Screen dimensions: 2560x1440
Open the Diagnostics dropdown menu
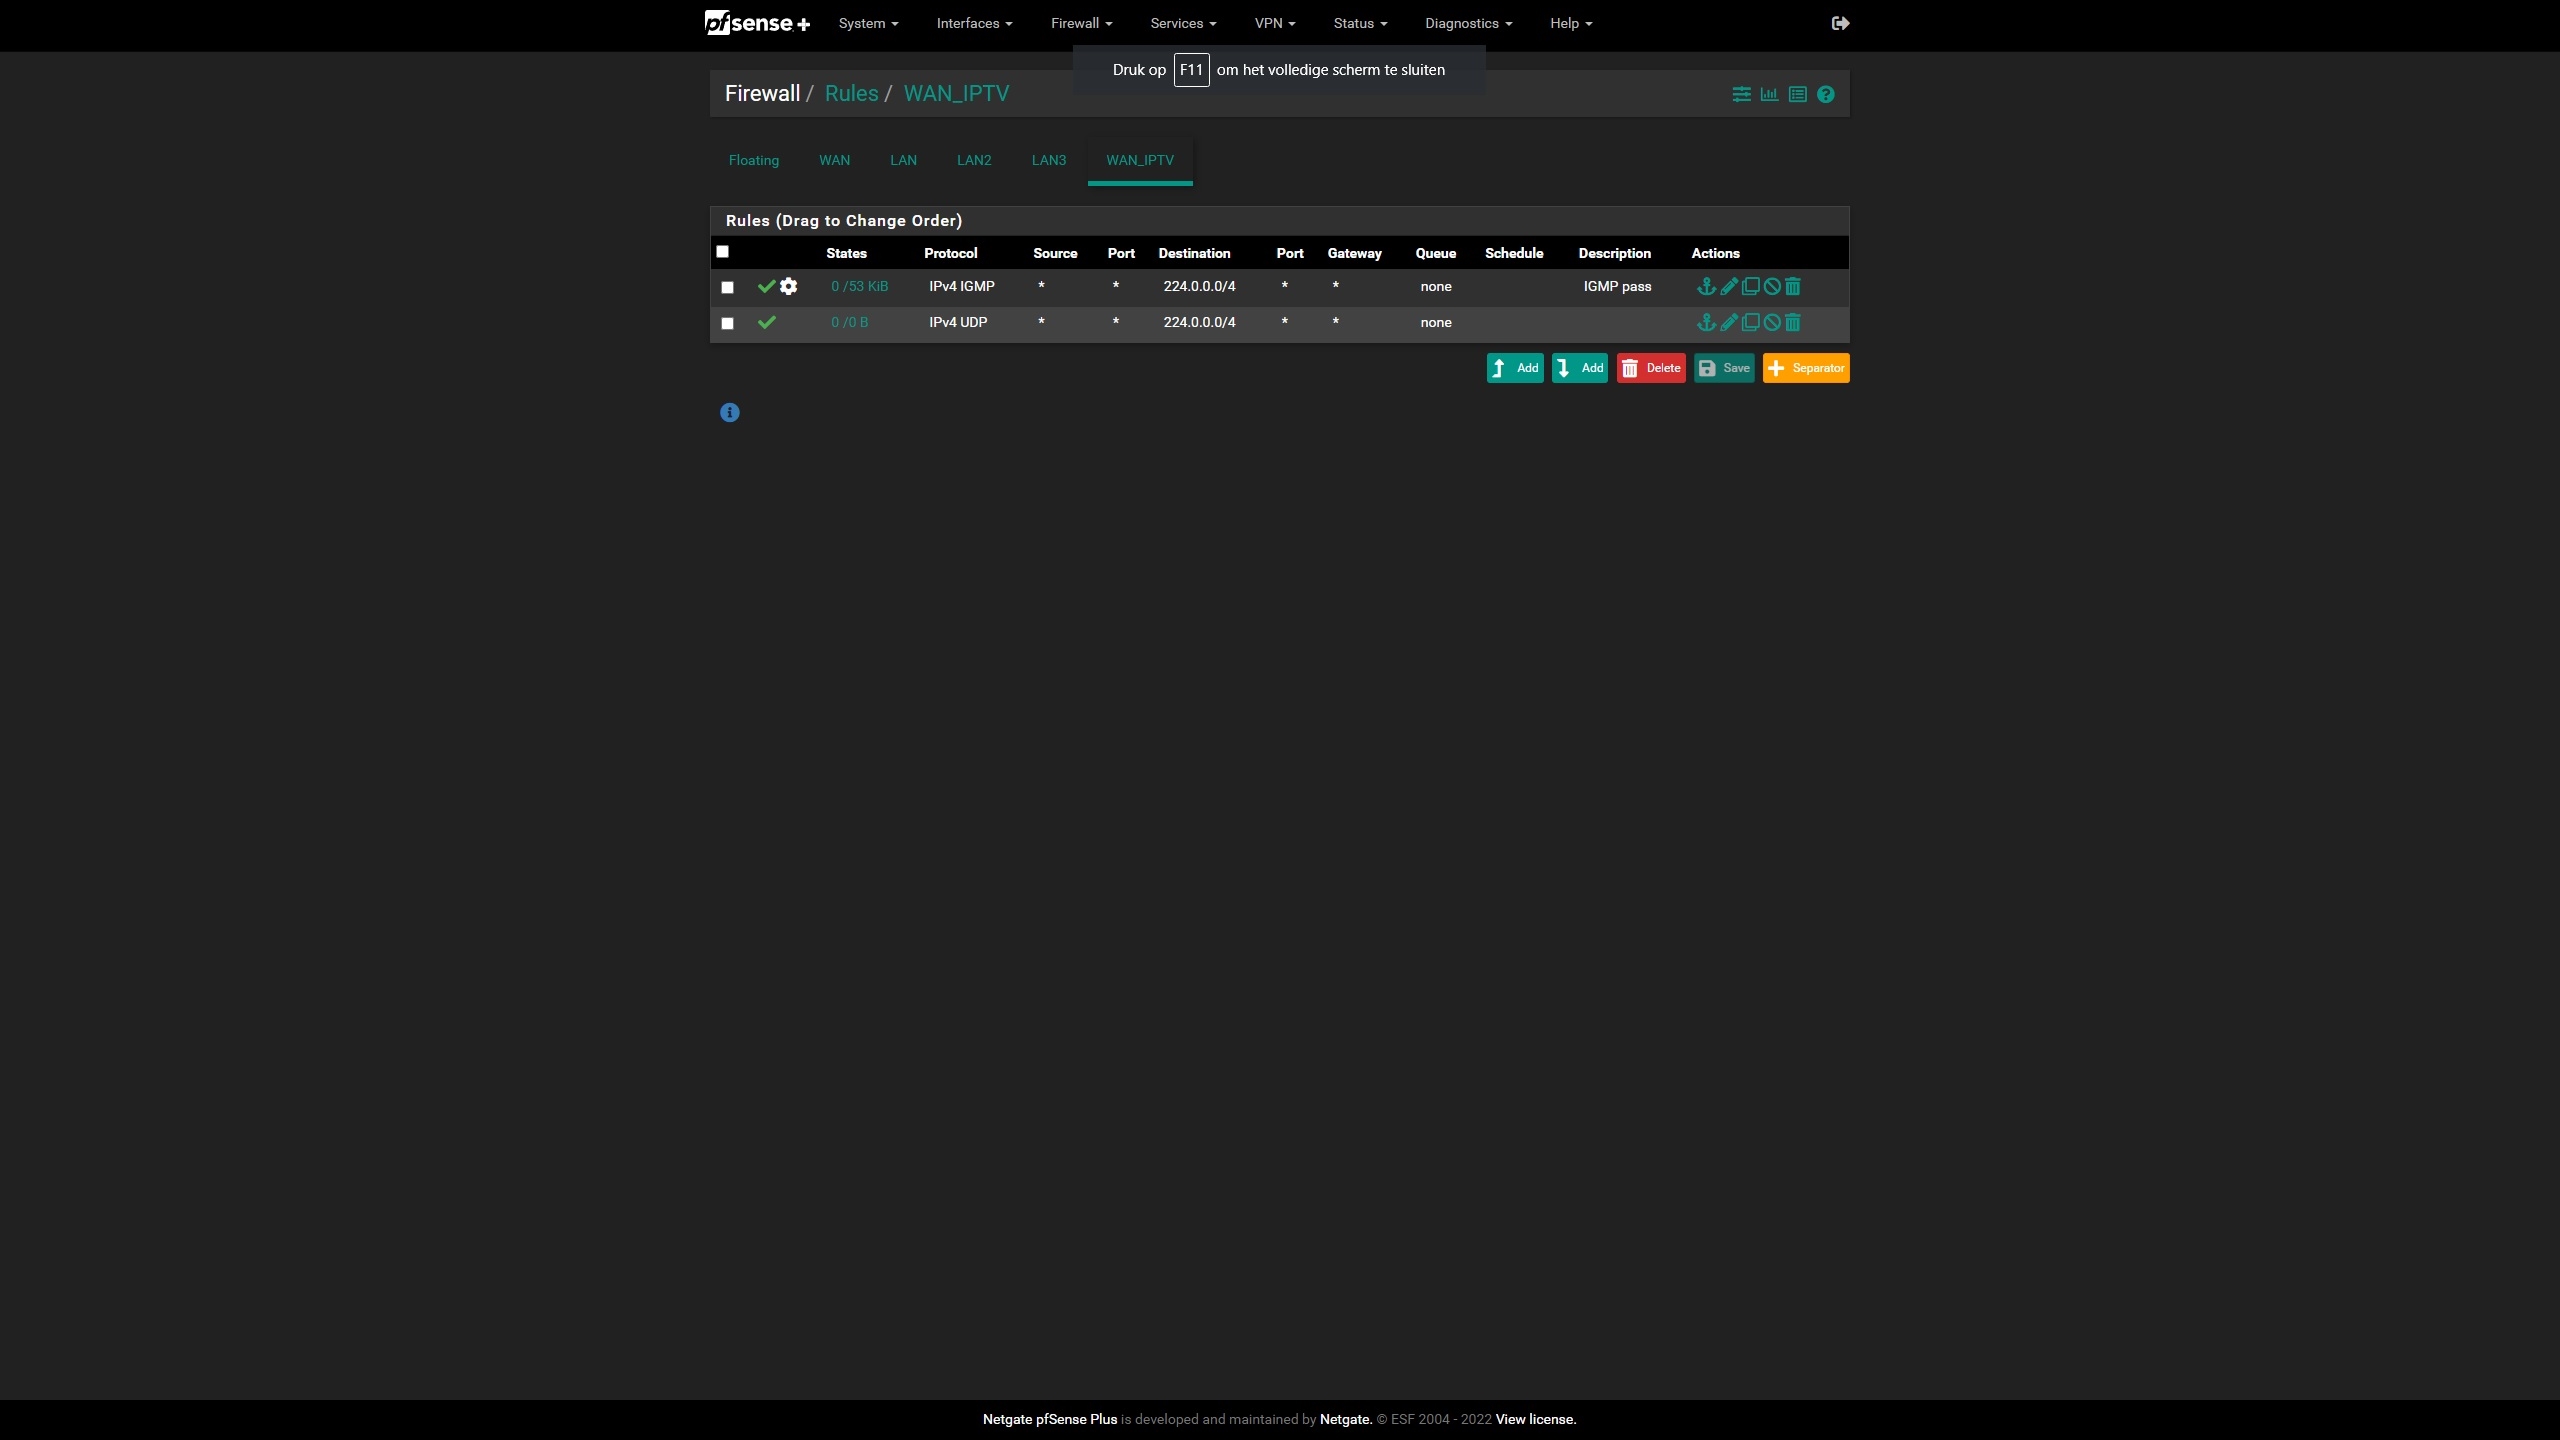[1468, 23]
